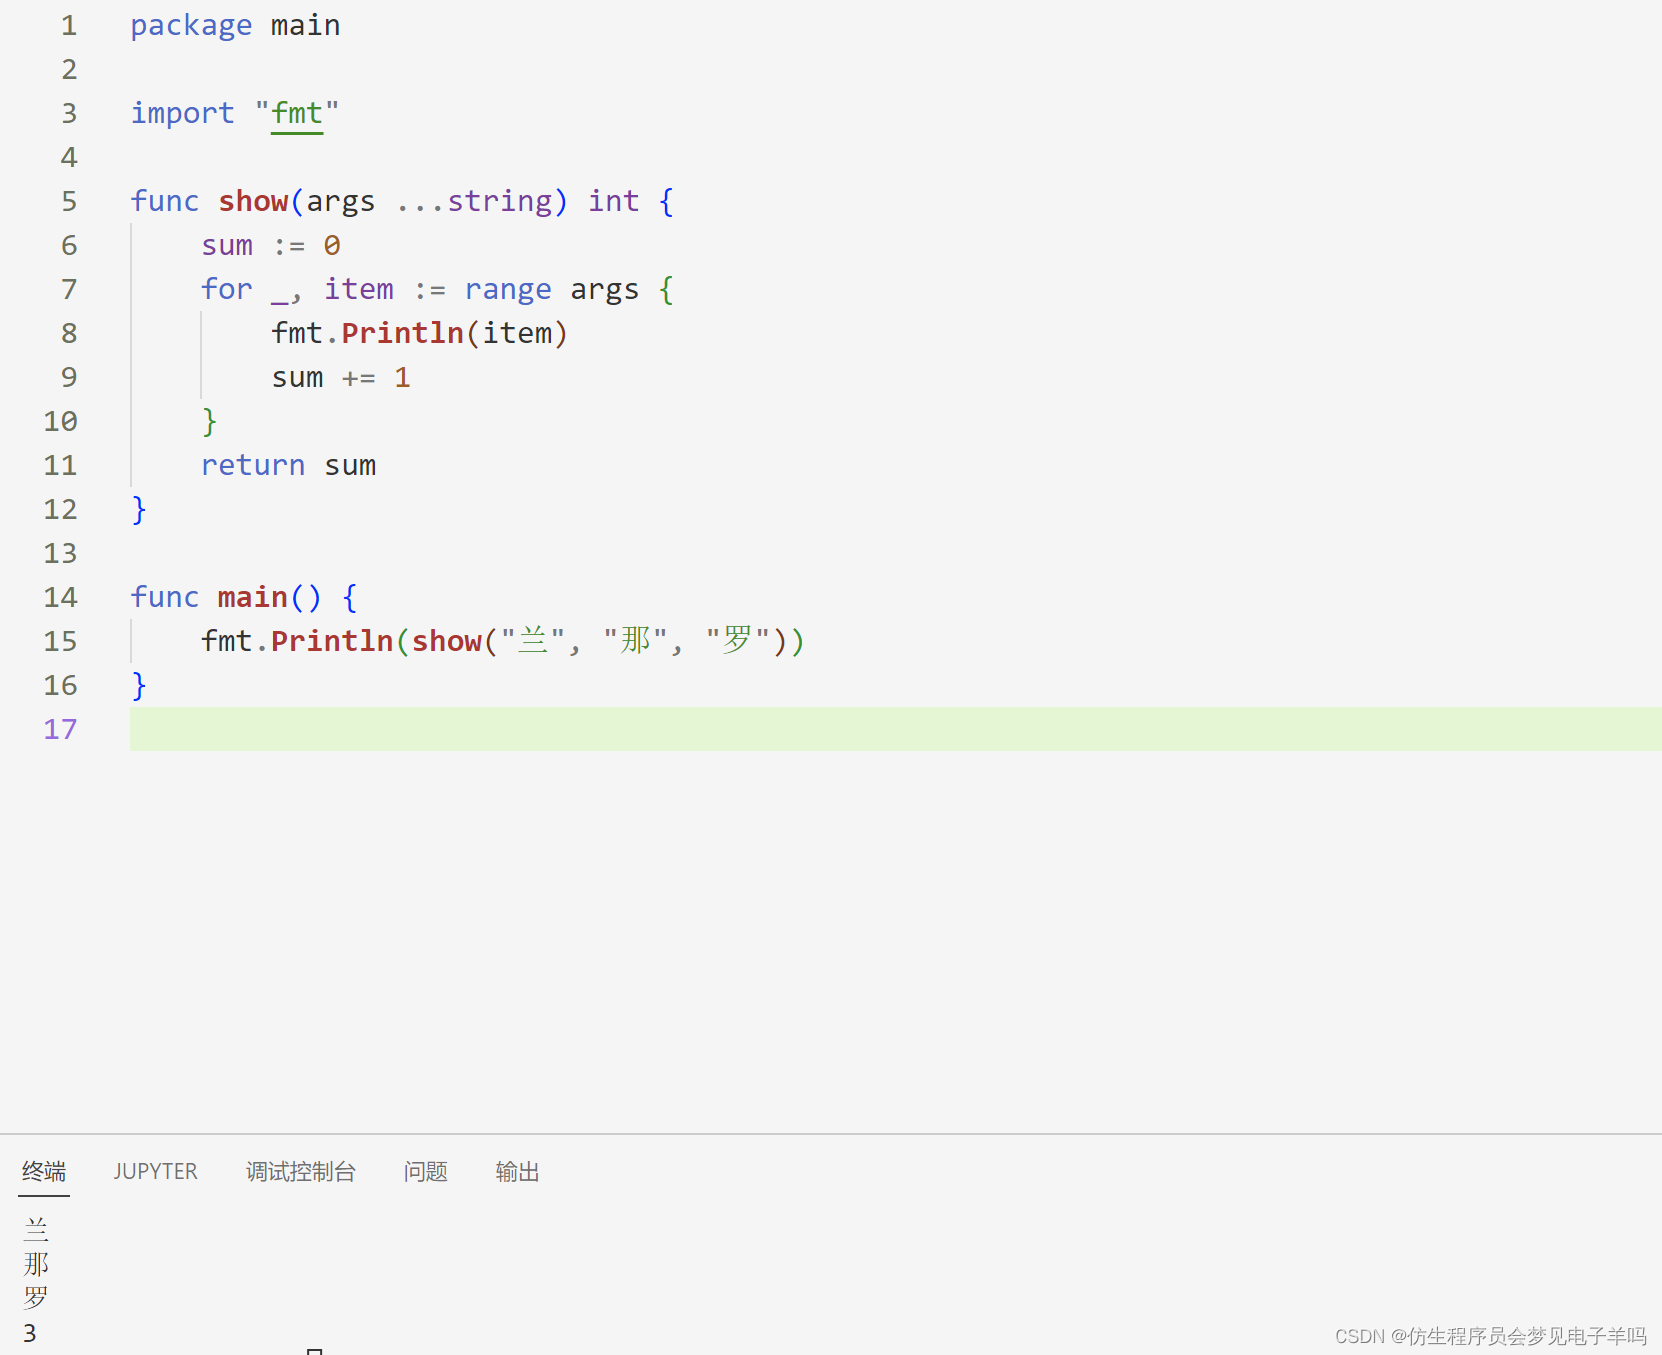Click line number 14 in gutter

pyautogui.click(x=60, y=597)
